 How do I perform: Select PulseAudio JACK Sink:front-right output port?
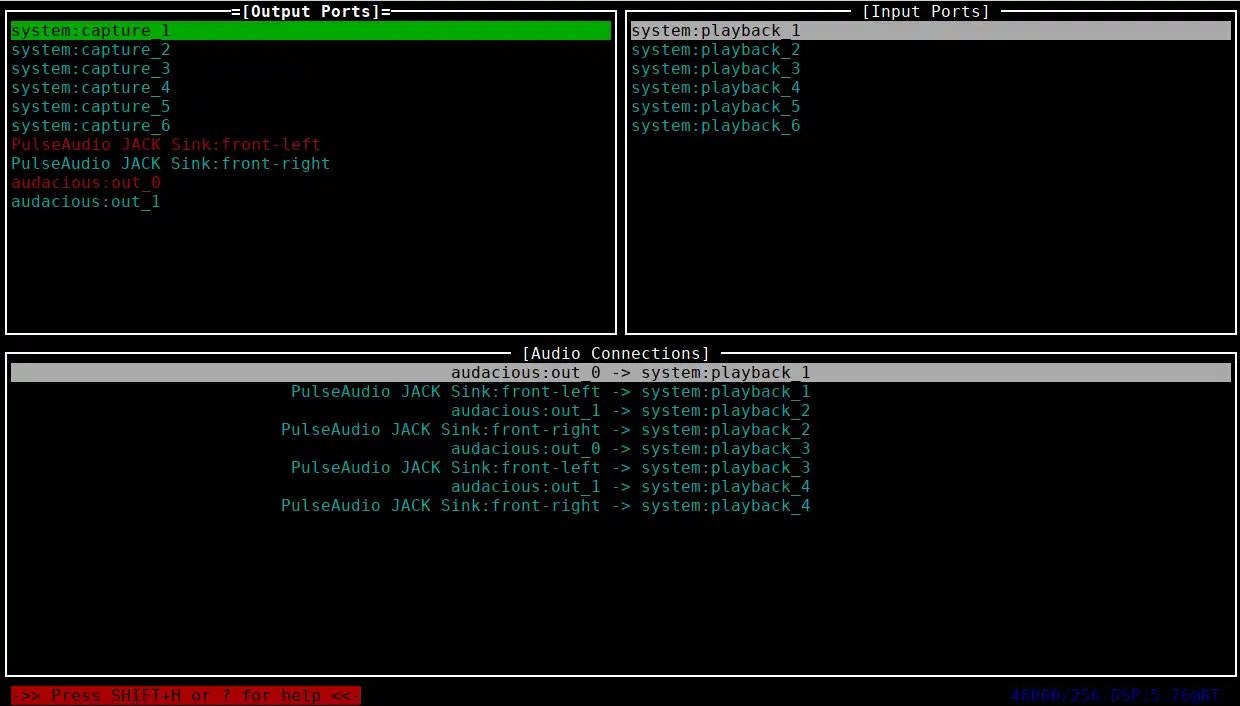171,164
